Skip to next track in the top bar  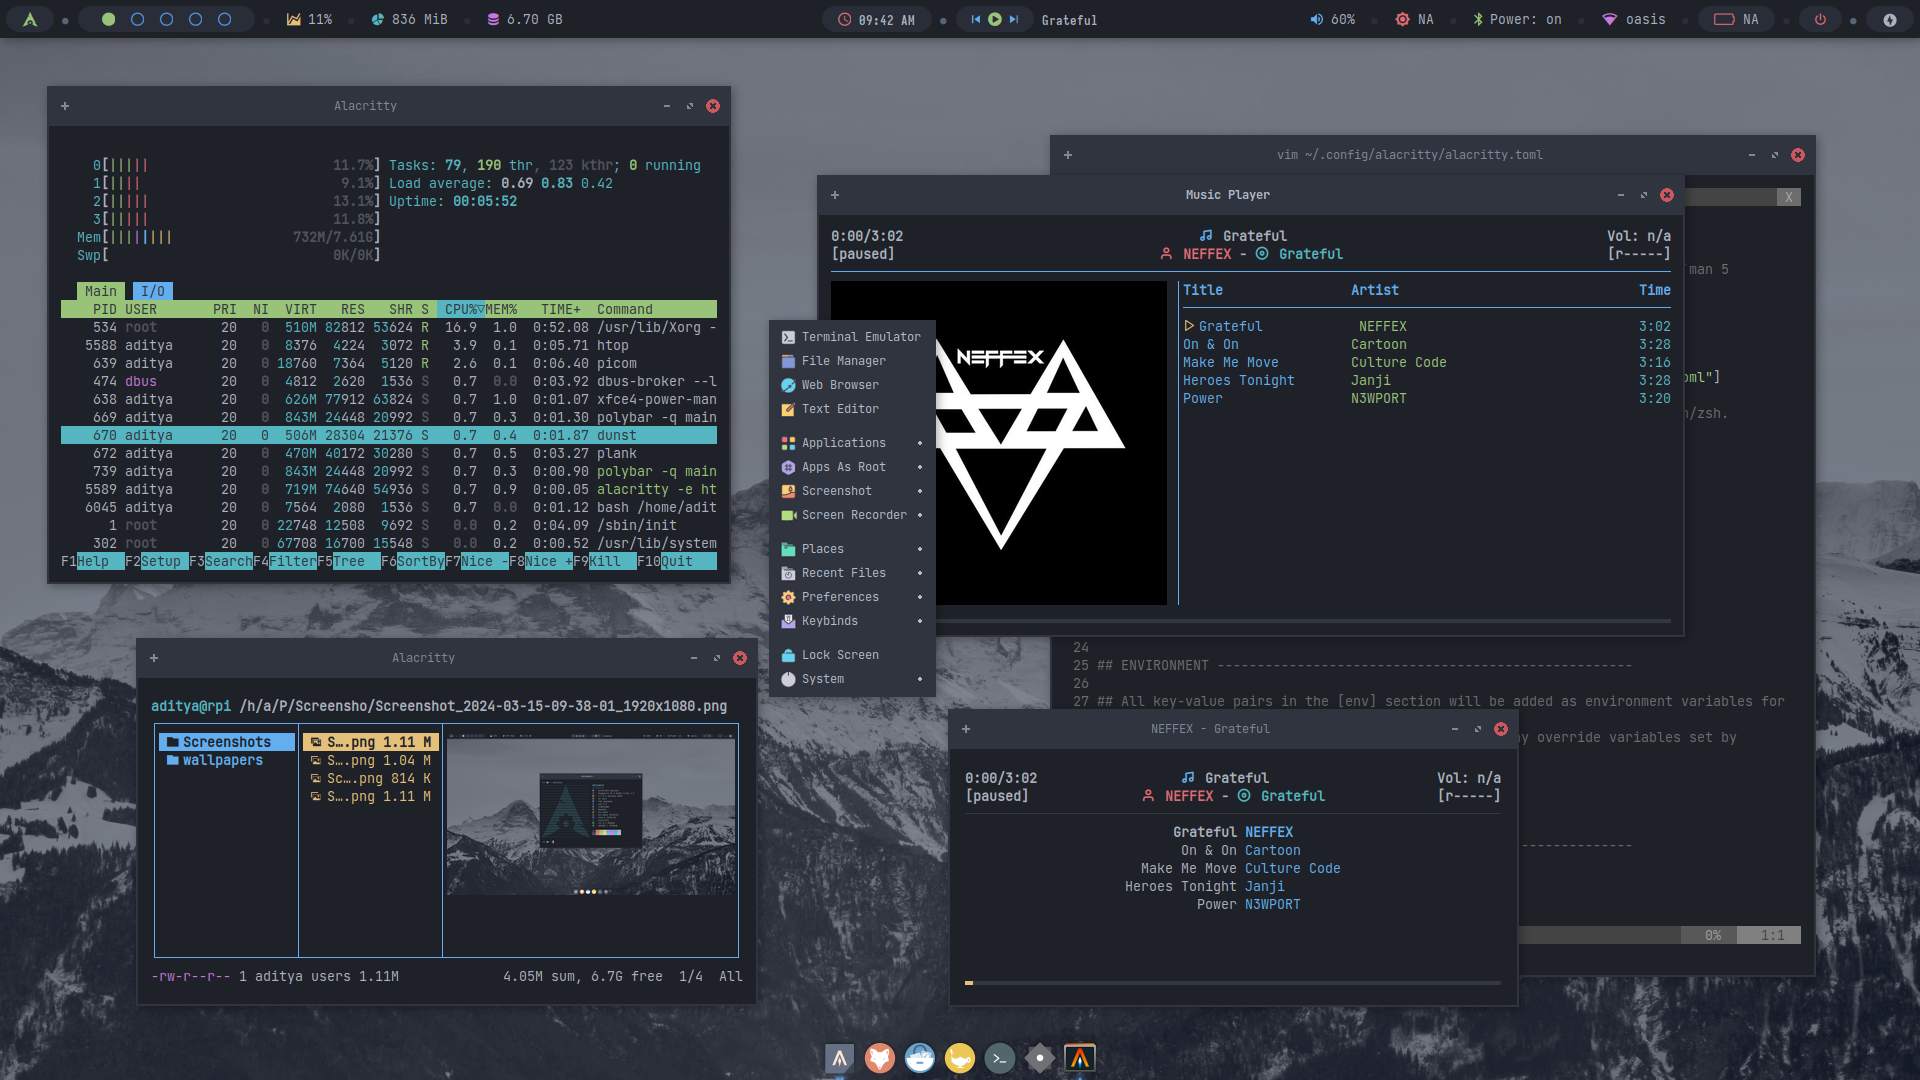(x=1013, y=19)
